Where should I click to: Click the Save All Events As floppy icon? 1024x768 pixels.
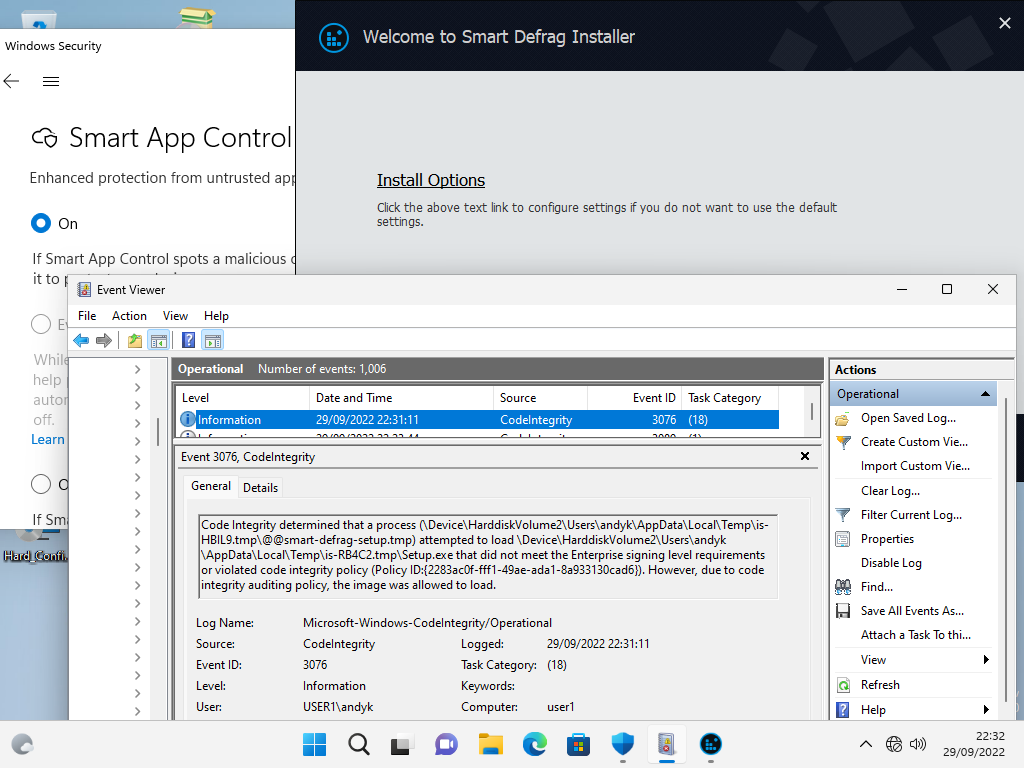coord(843,611)
